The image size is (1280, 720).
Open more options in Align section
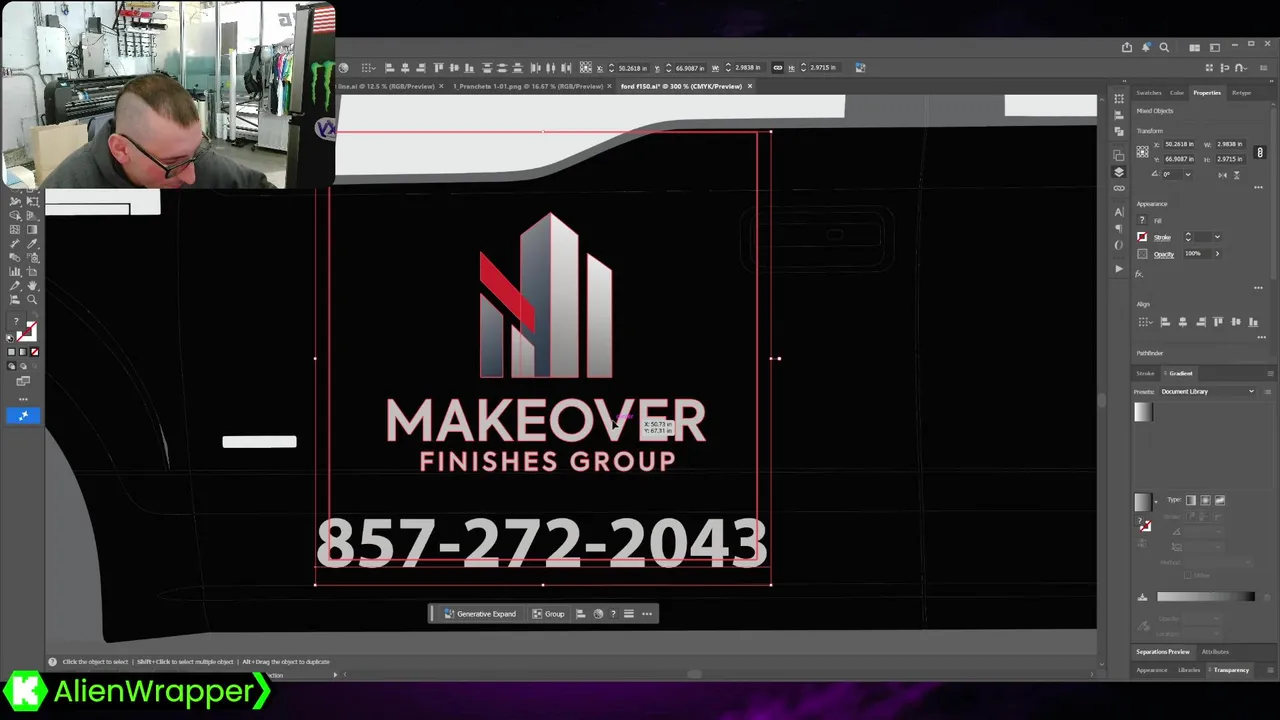(x=1261, y=337)
